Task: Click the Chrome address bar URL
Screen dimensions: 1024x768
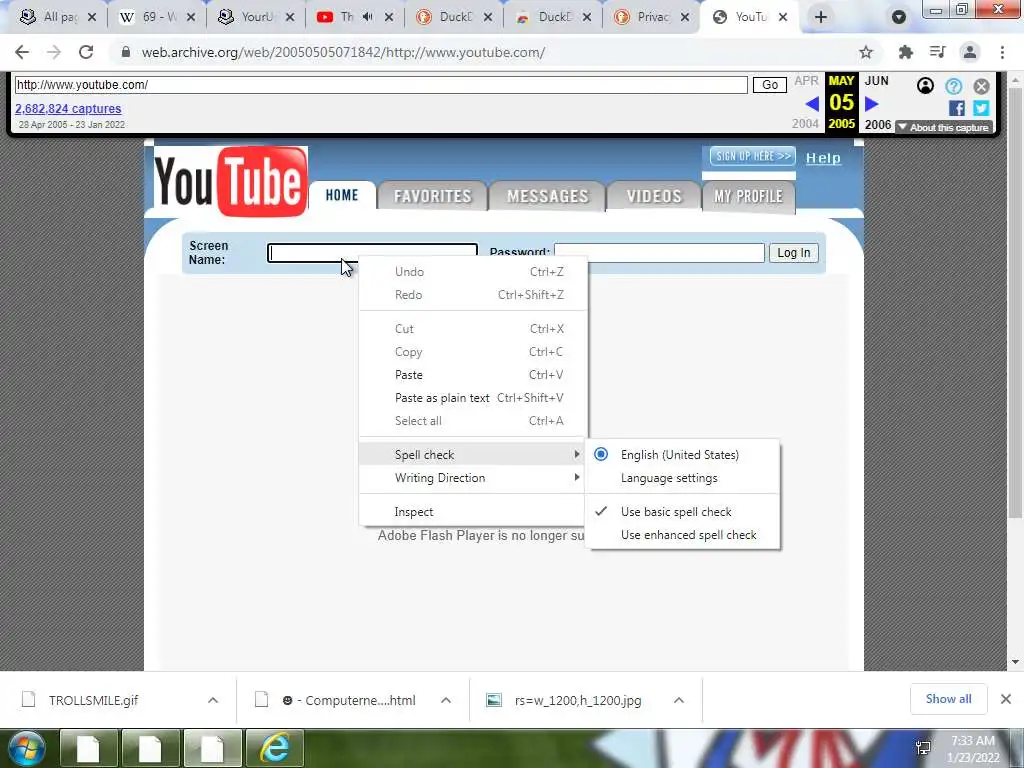Action: click(x=344, y=52)
